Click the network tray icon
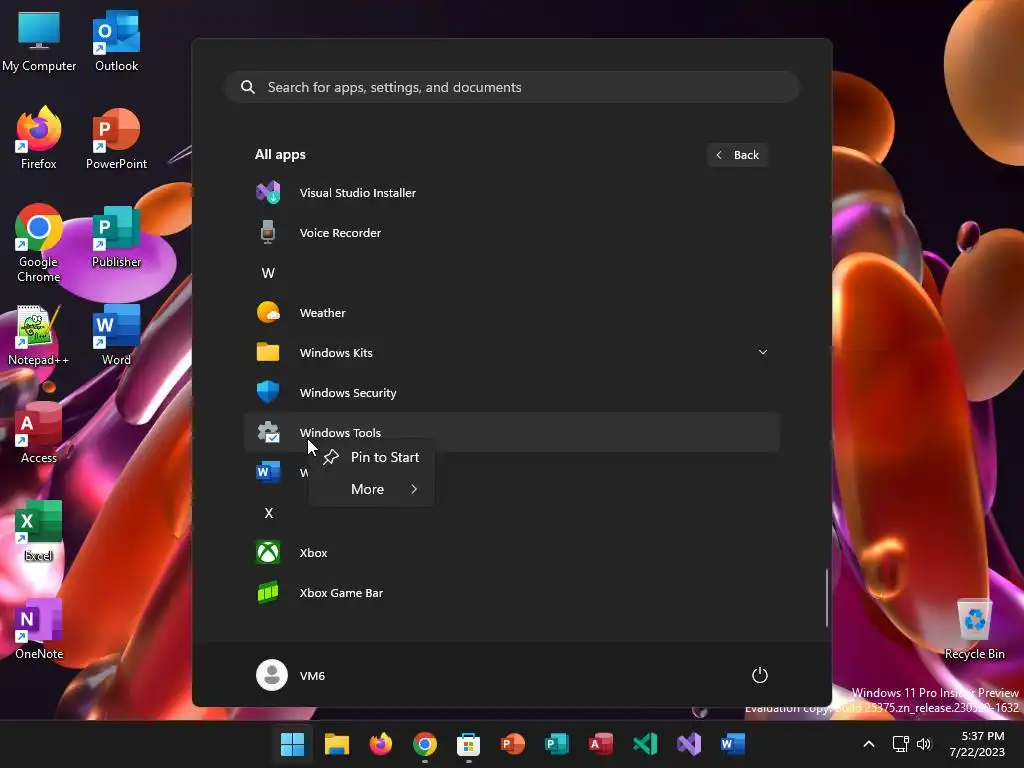Image resolution: width=1024 pixels, height=768 pixels. point(901,744)
